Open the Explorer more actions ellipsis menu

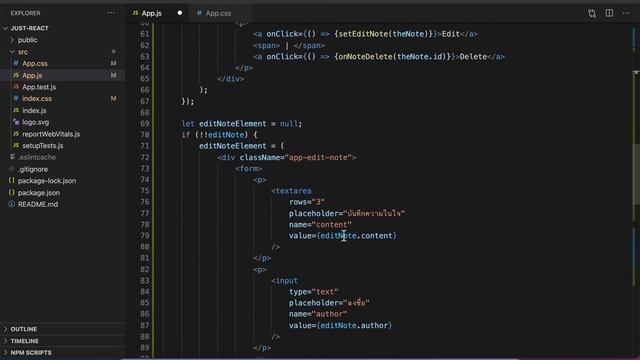click(x=111, y=13)
